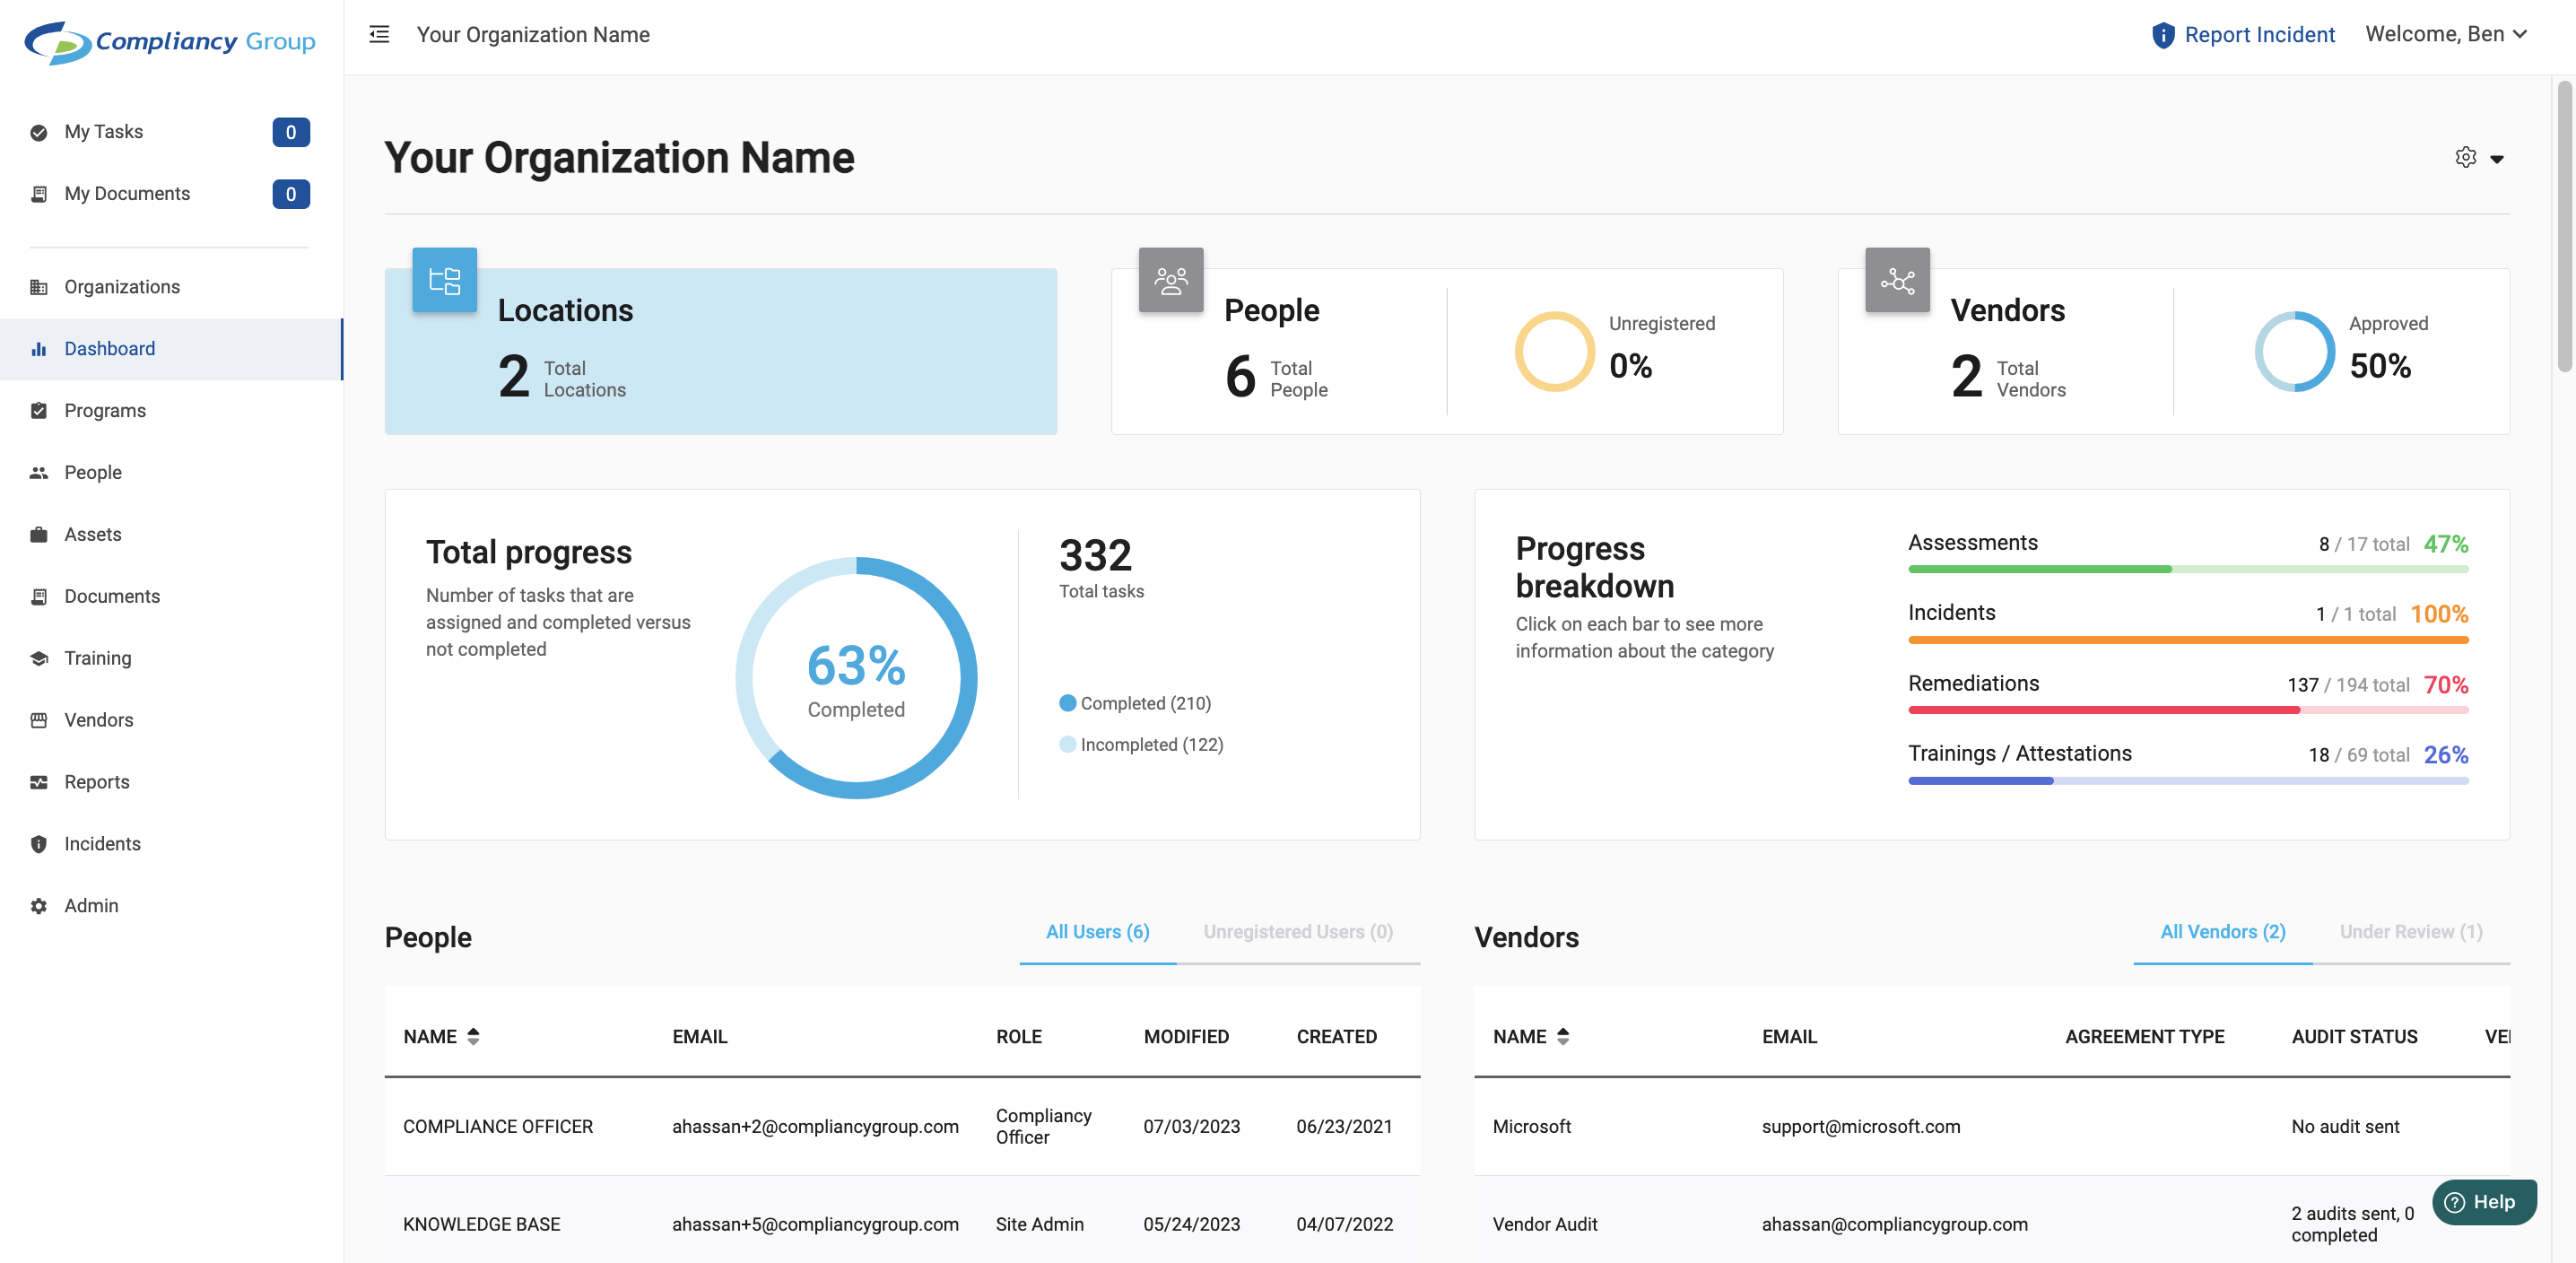Open the Vendors section from sidebar

coord(98,719)
